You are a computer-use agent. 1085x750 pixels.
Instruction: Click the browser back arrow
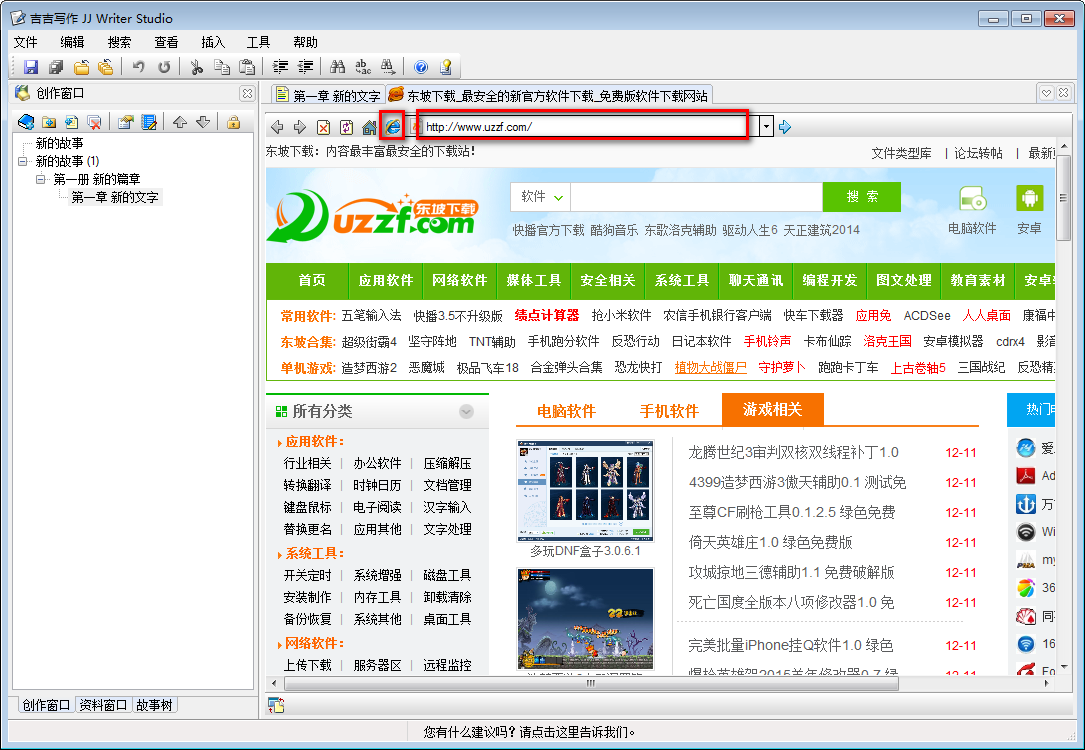[x=277, y=127]
